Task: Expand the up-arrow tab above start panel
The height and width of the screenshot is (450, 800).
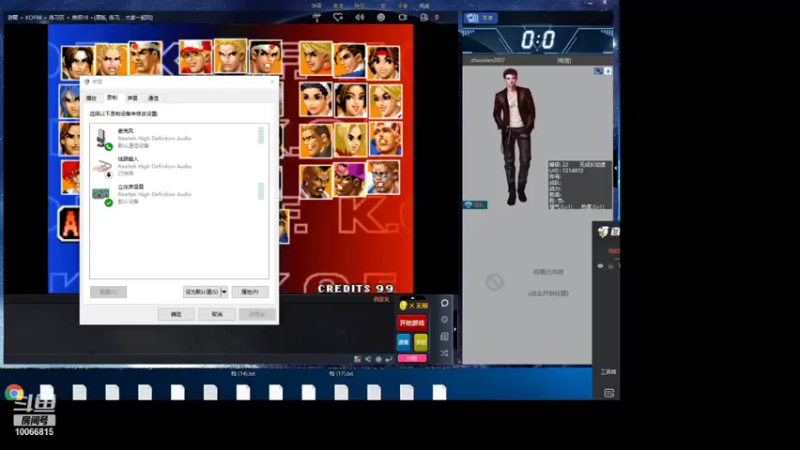Action: pyautogui.click(x=412, y=298)
